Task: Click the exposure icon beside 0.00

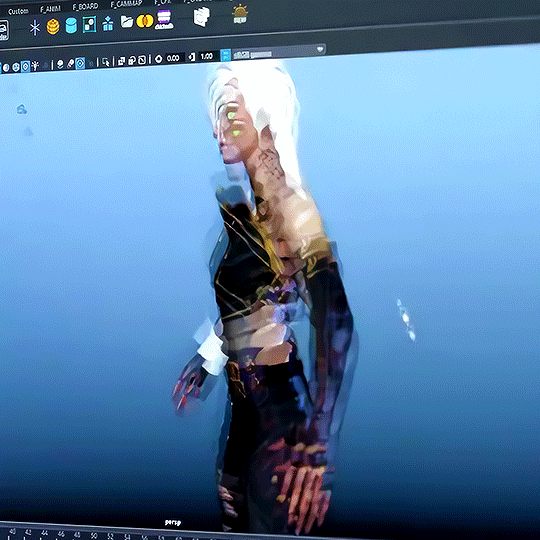Action: click(158, 59)
